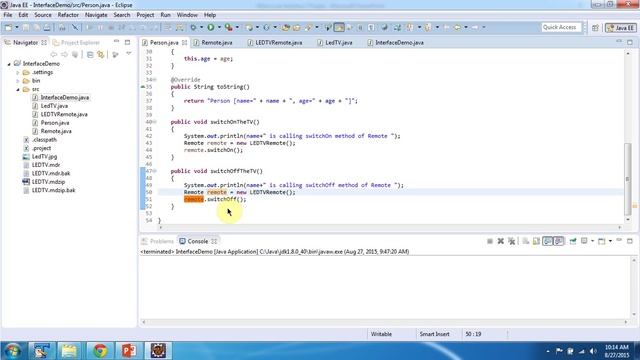Select LEDTV.mdzip in Navigator tree
640x360 pixels.
tap(48, 182)
